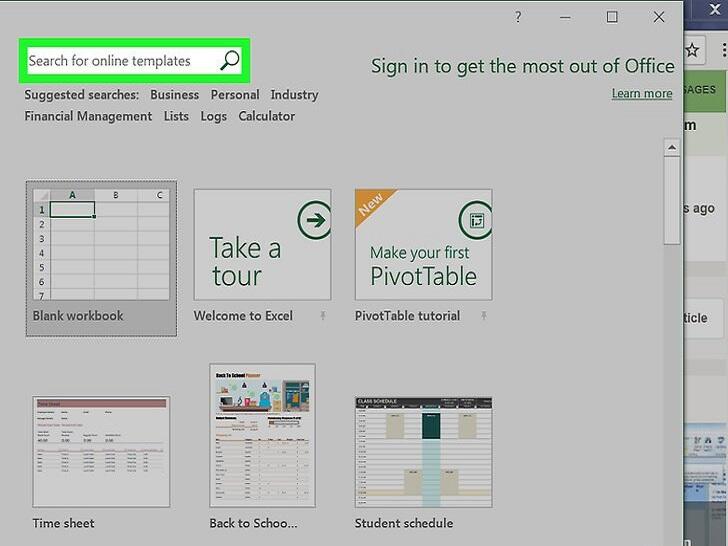Open the Take a tour template
The width and height of the screenshot is (728, 546).
click(x=262, y=244)
